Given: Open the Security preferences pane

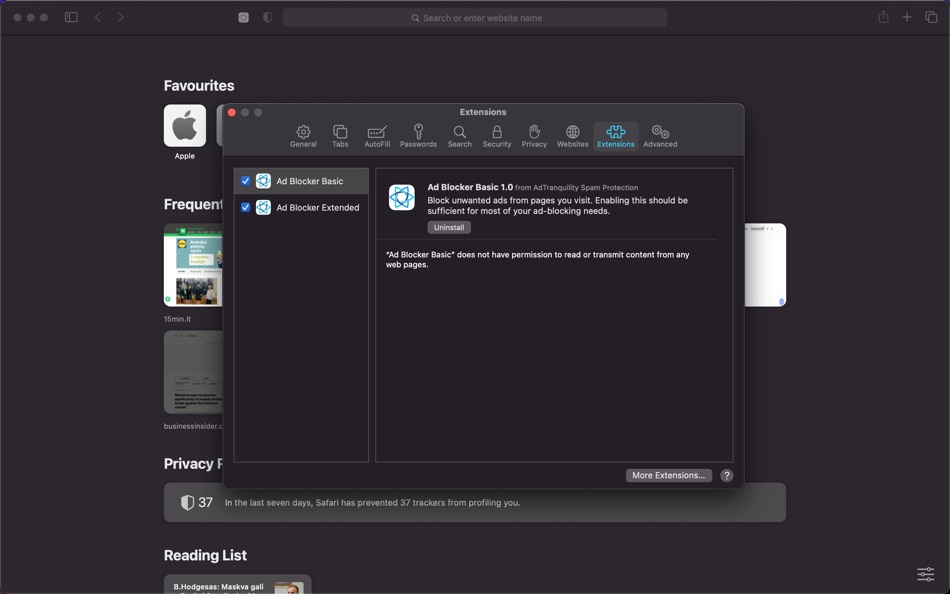Looking at the screenshot, I should [x=497, y=136].
